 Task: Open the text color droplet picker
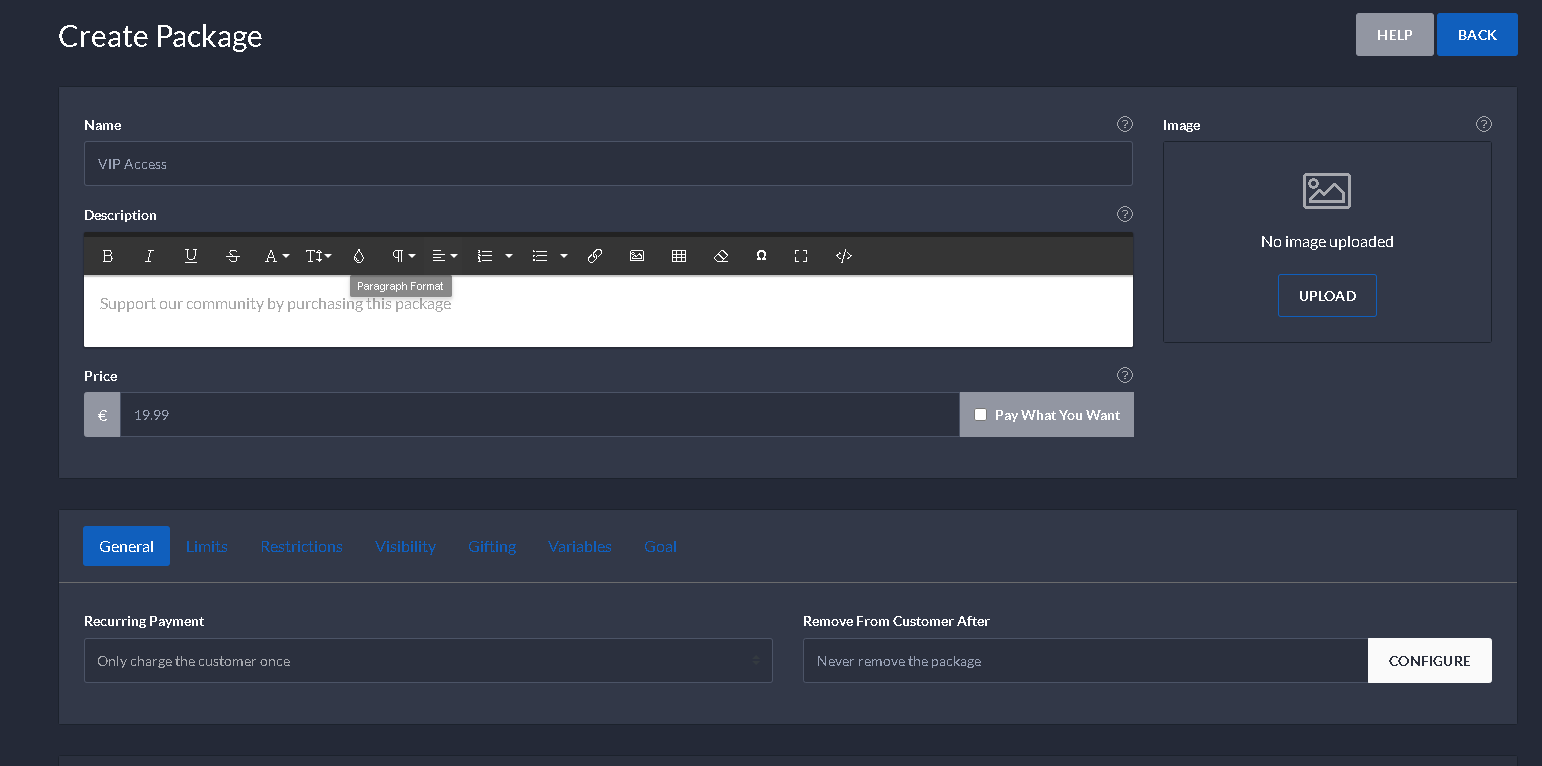[x=359, y=256]
